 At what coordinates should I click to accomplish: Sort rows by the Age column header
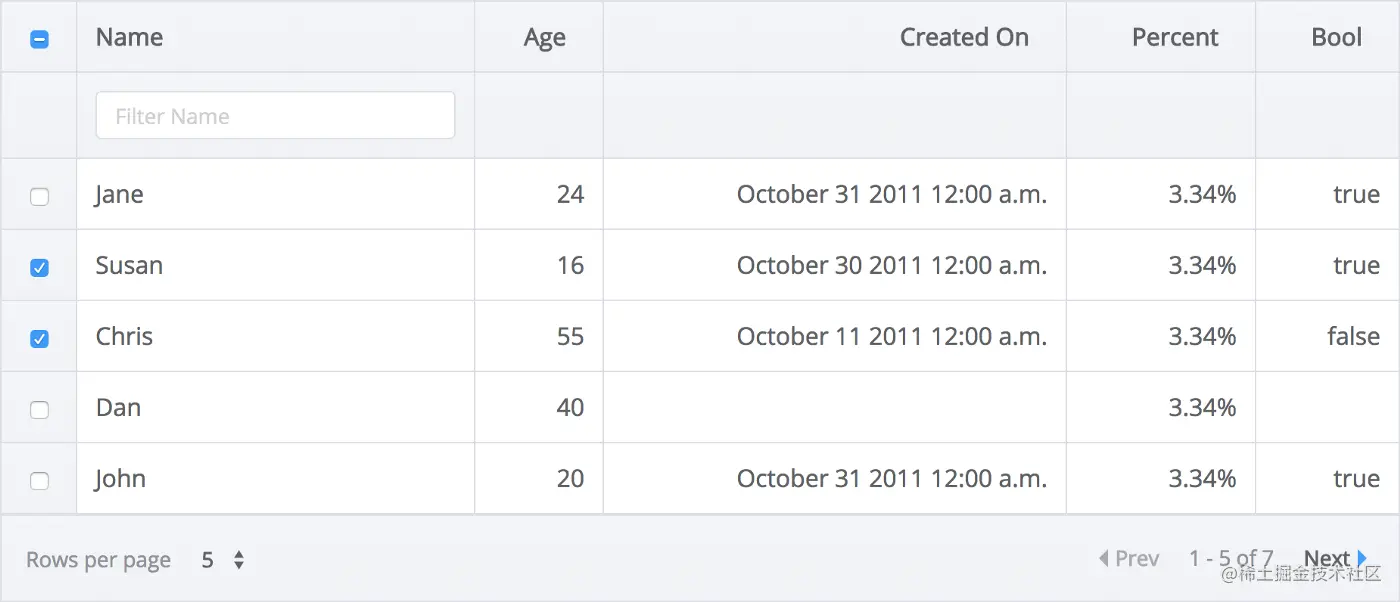(544, 37)
